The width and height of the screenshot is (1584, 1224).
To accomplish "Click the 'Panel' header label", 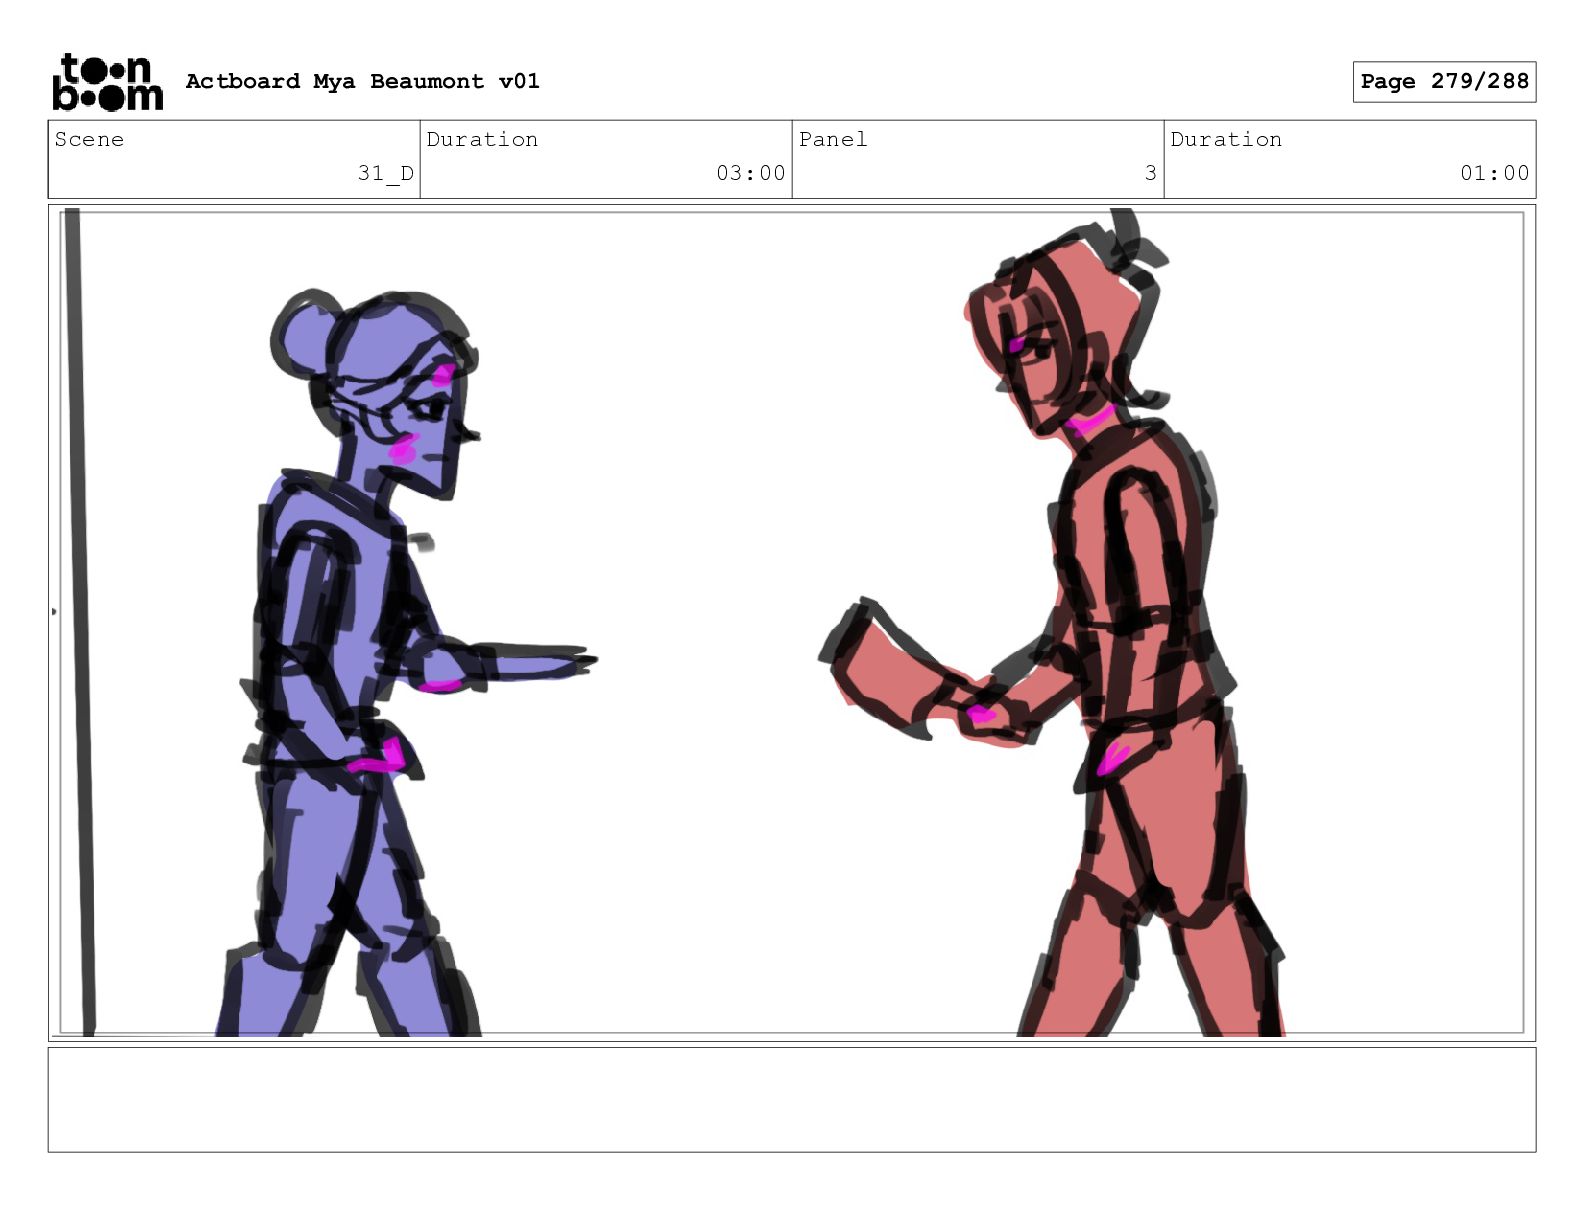I will click(833, 139).
